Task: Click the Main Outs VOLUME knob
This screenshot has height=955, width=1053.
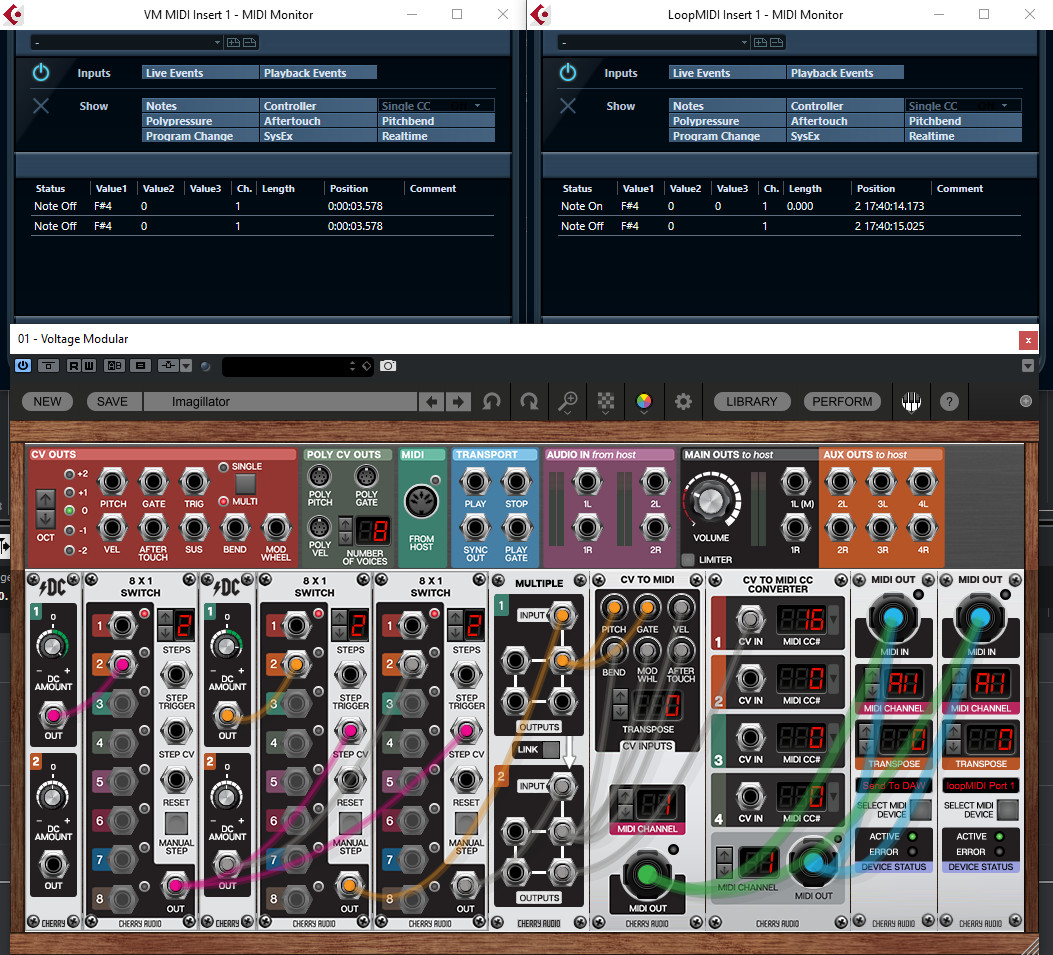Action: tap(711, 501)
